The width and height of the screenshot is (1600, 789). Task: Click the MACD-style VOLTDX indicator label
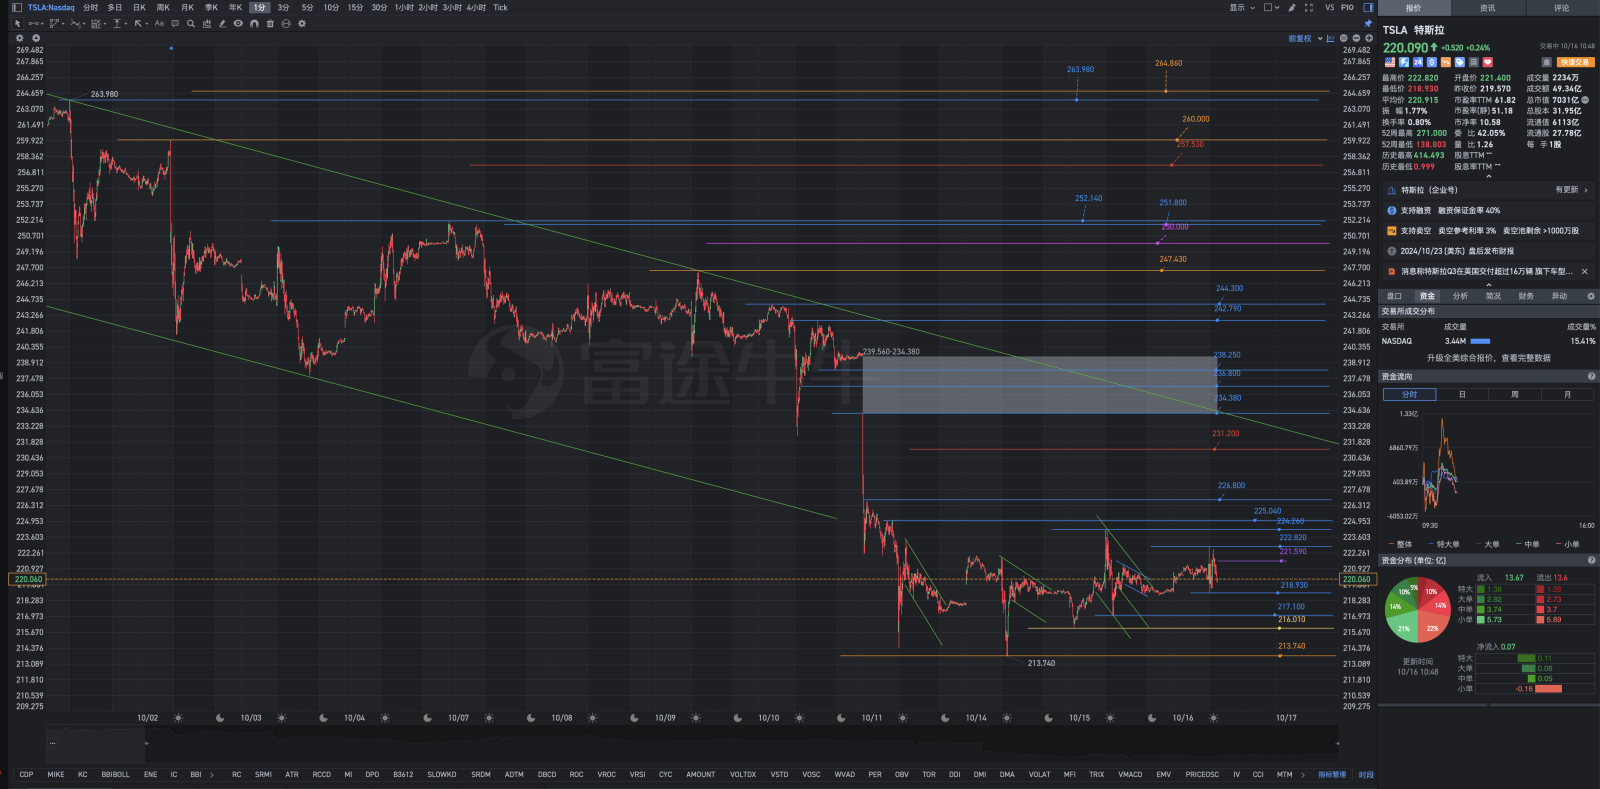point(743,774)
